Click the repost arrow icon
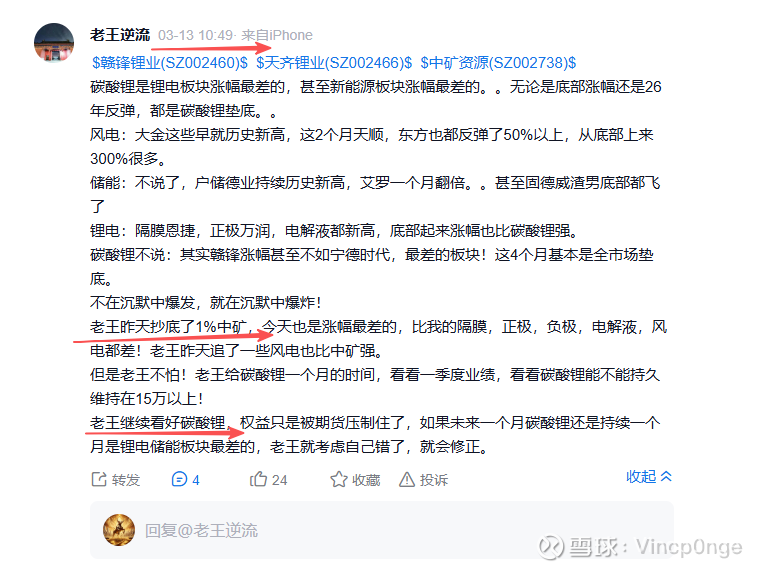The height and width of the screenshot is (570, 764). pyautogui.click(x=99, y=479)
